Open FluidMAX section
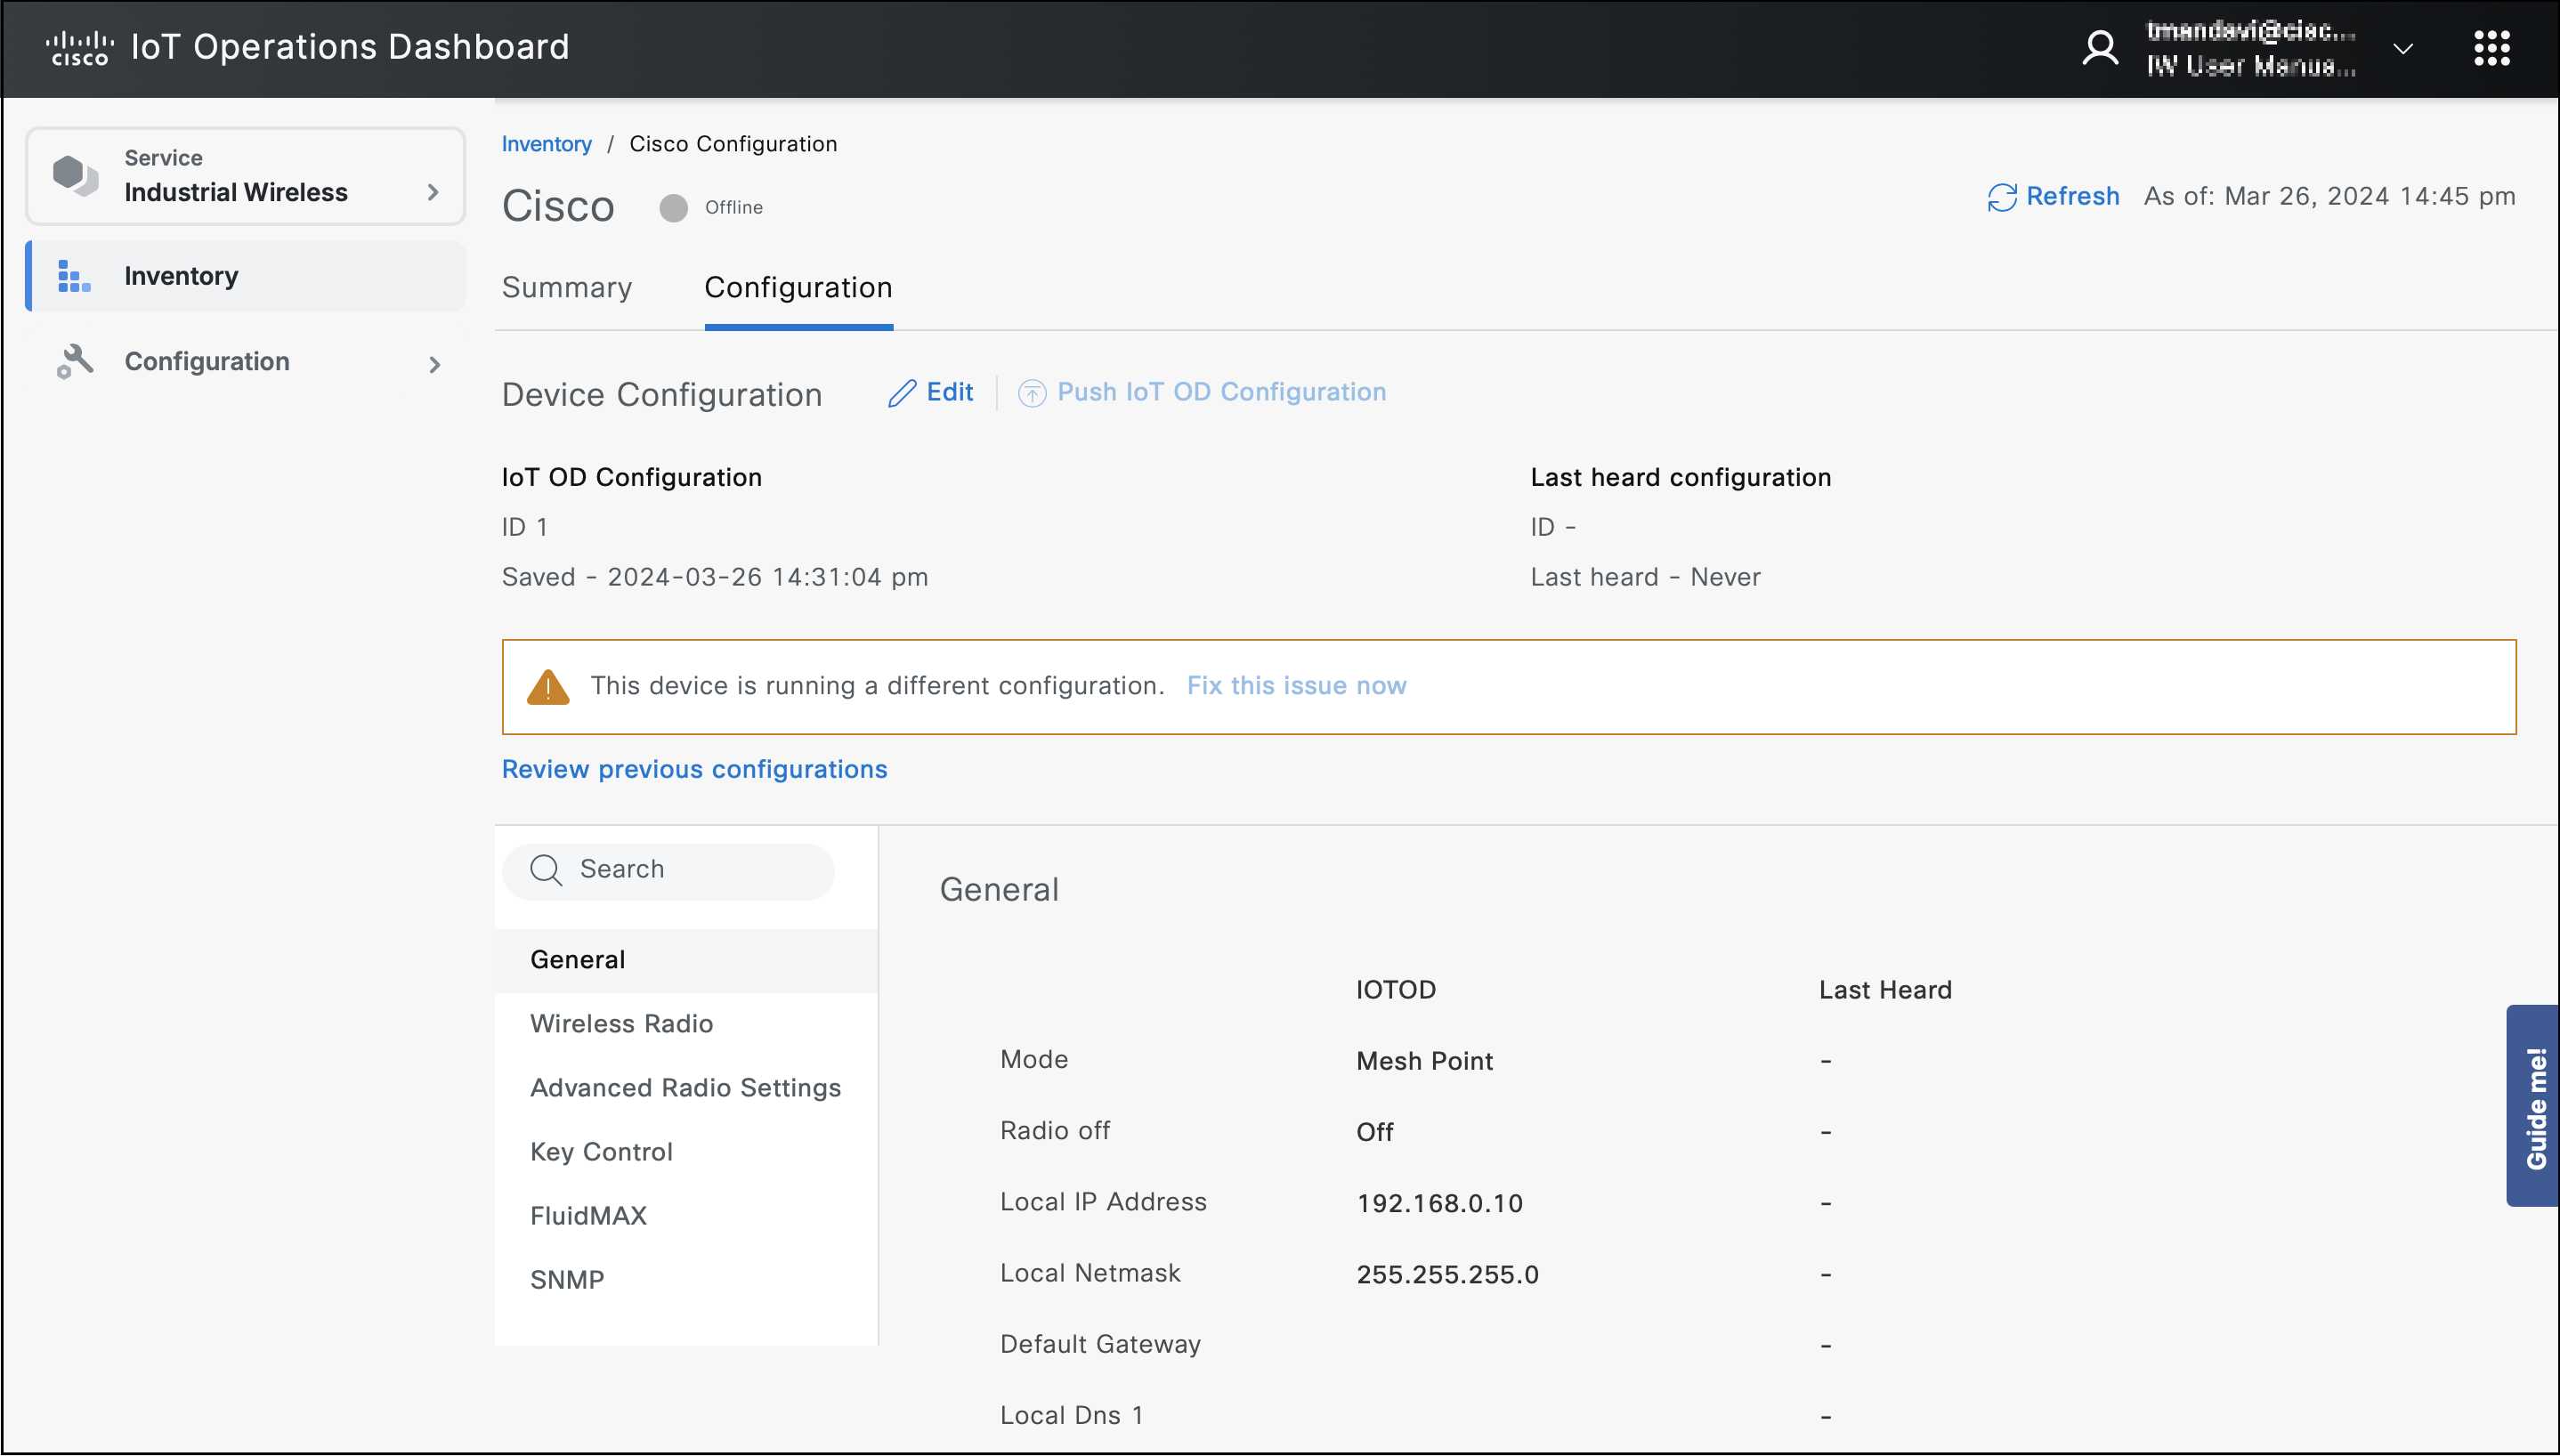The image size is (2560, 1456). [x=686, y=1216]
